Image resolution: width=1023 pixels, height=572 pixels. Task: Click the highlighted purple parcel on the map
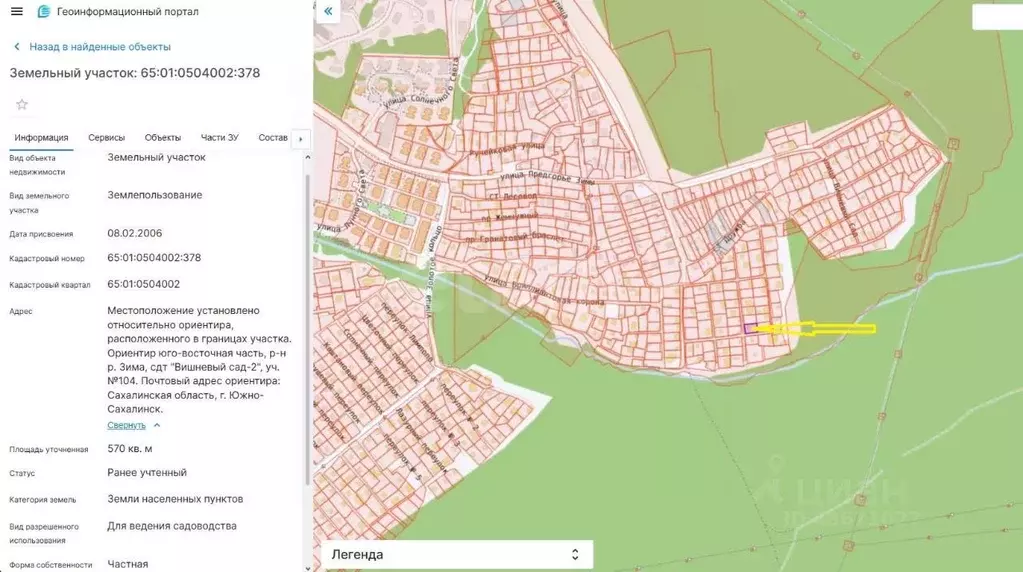(749, 328)
